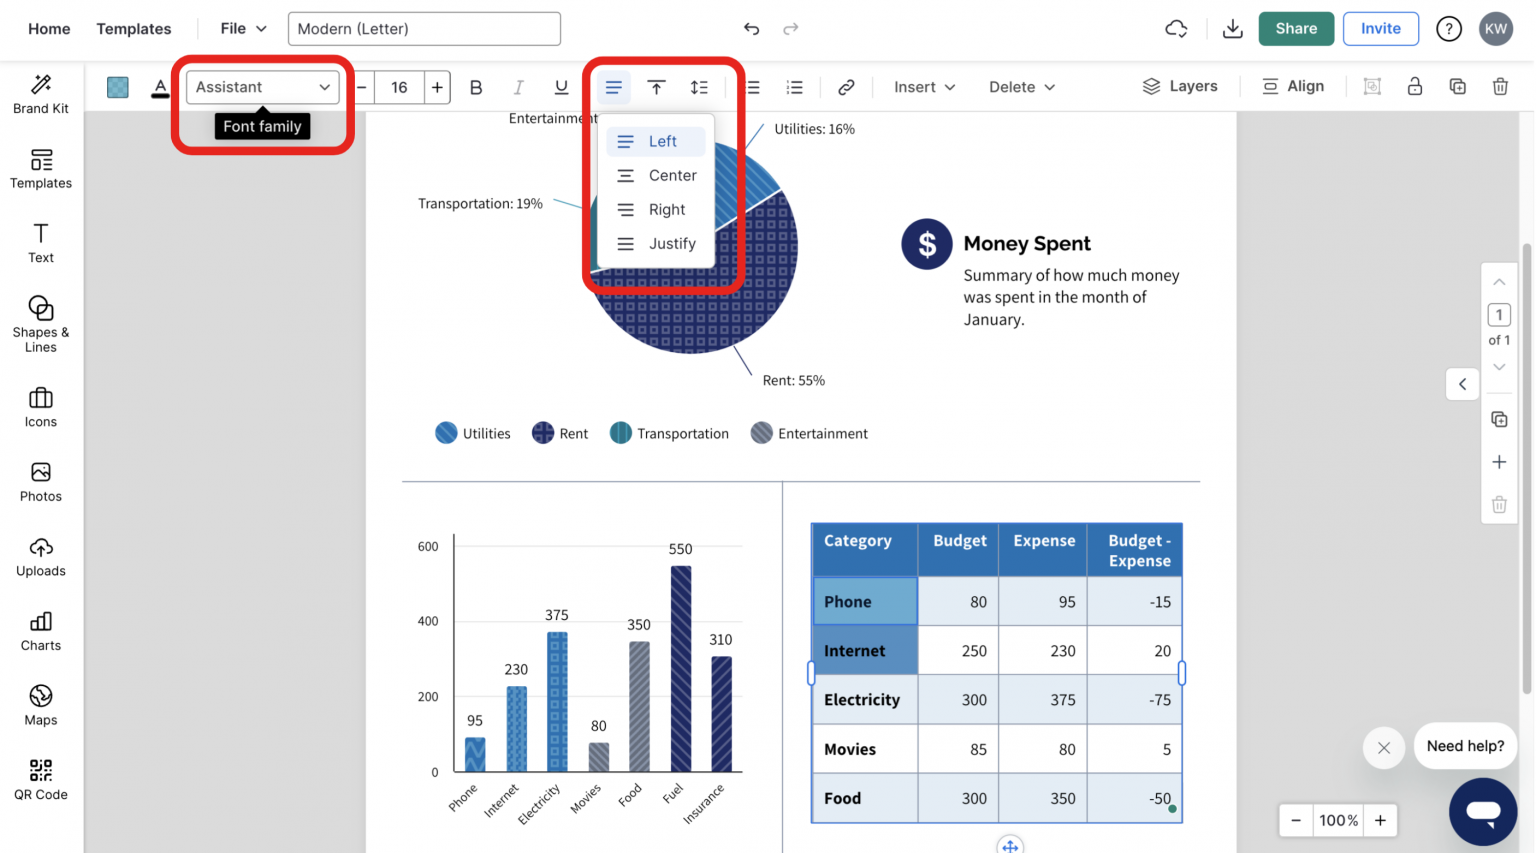Open the Charts sidebar panel
The width and height of the screenshot is (1536, 853).
(x=41, y=631)
